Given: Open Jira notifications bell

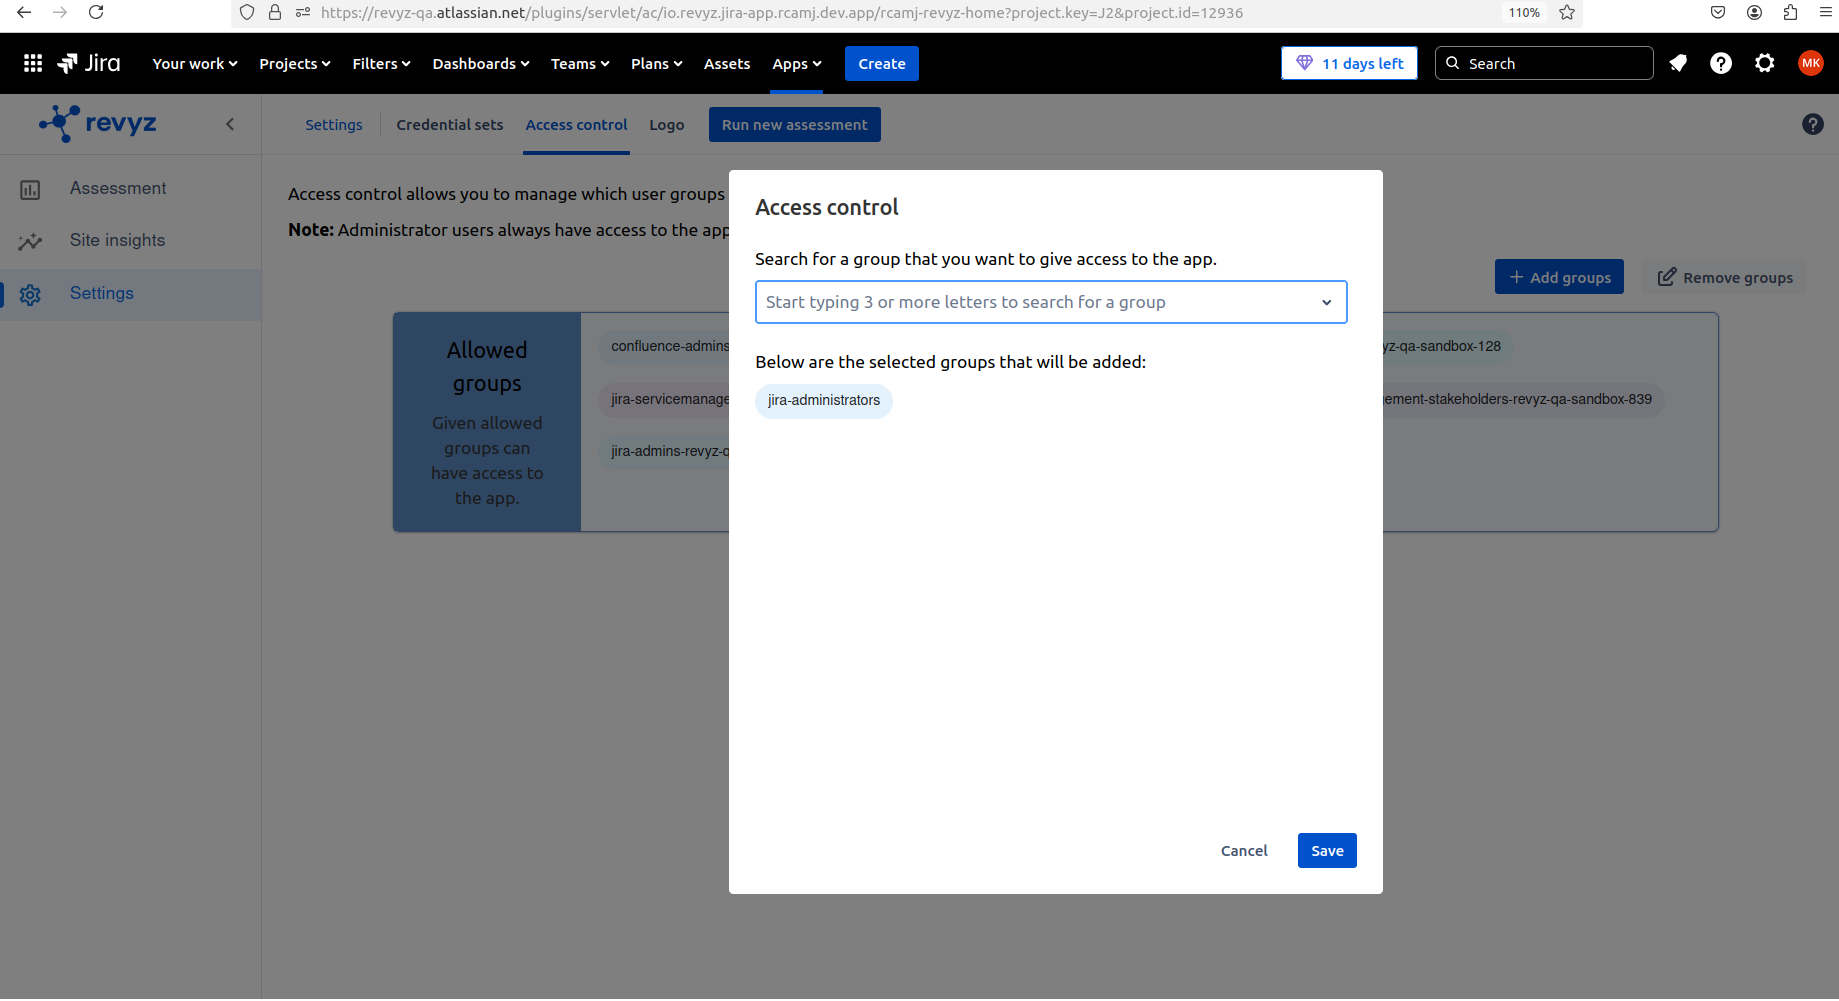Looking at the screenshot, I should pos(1678,63).
